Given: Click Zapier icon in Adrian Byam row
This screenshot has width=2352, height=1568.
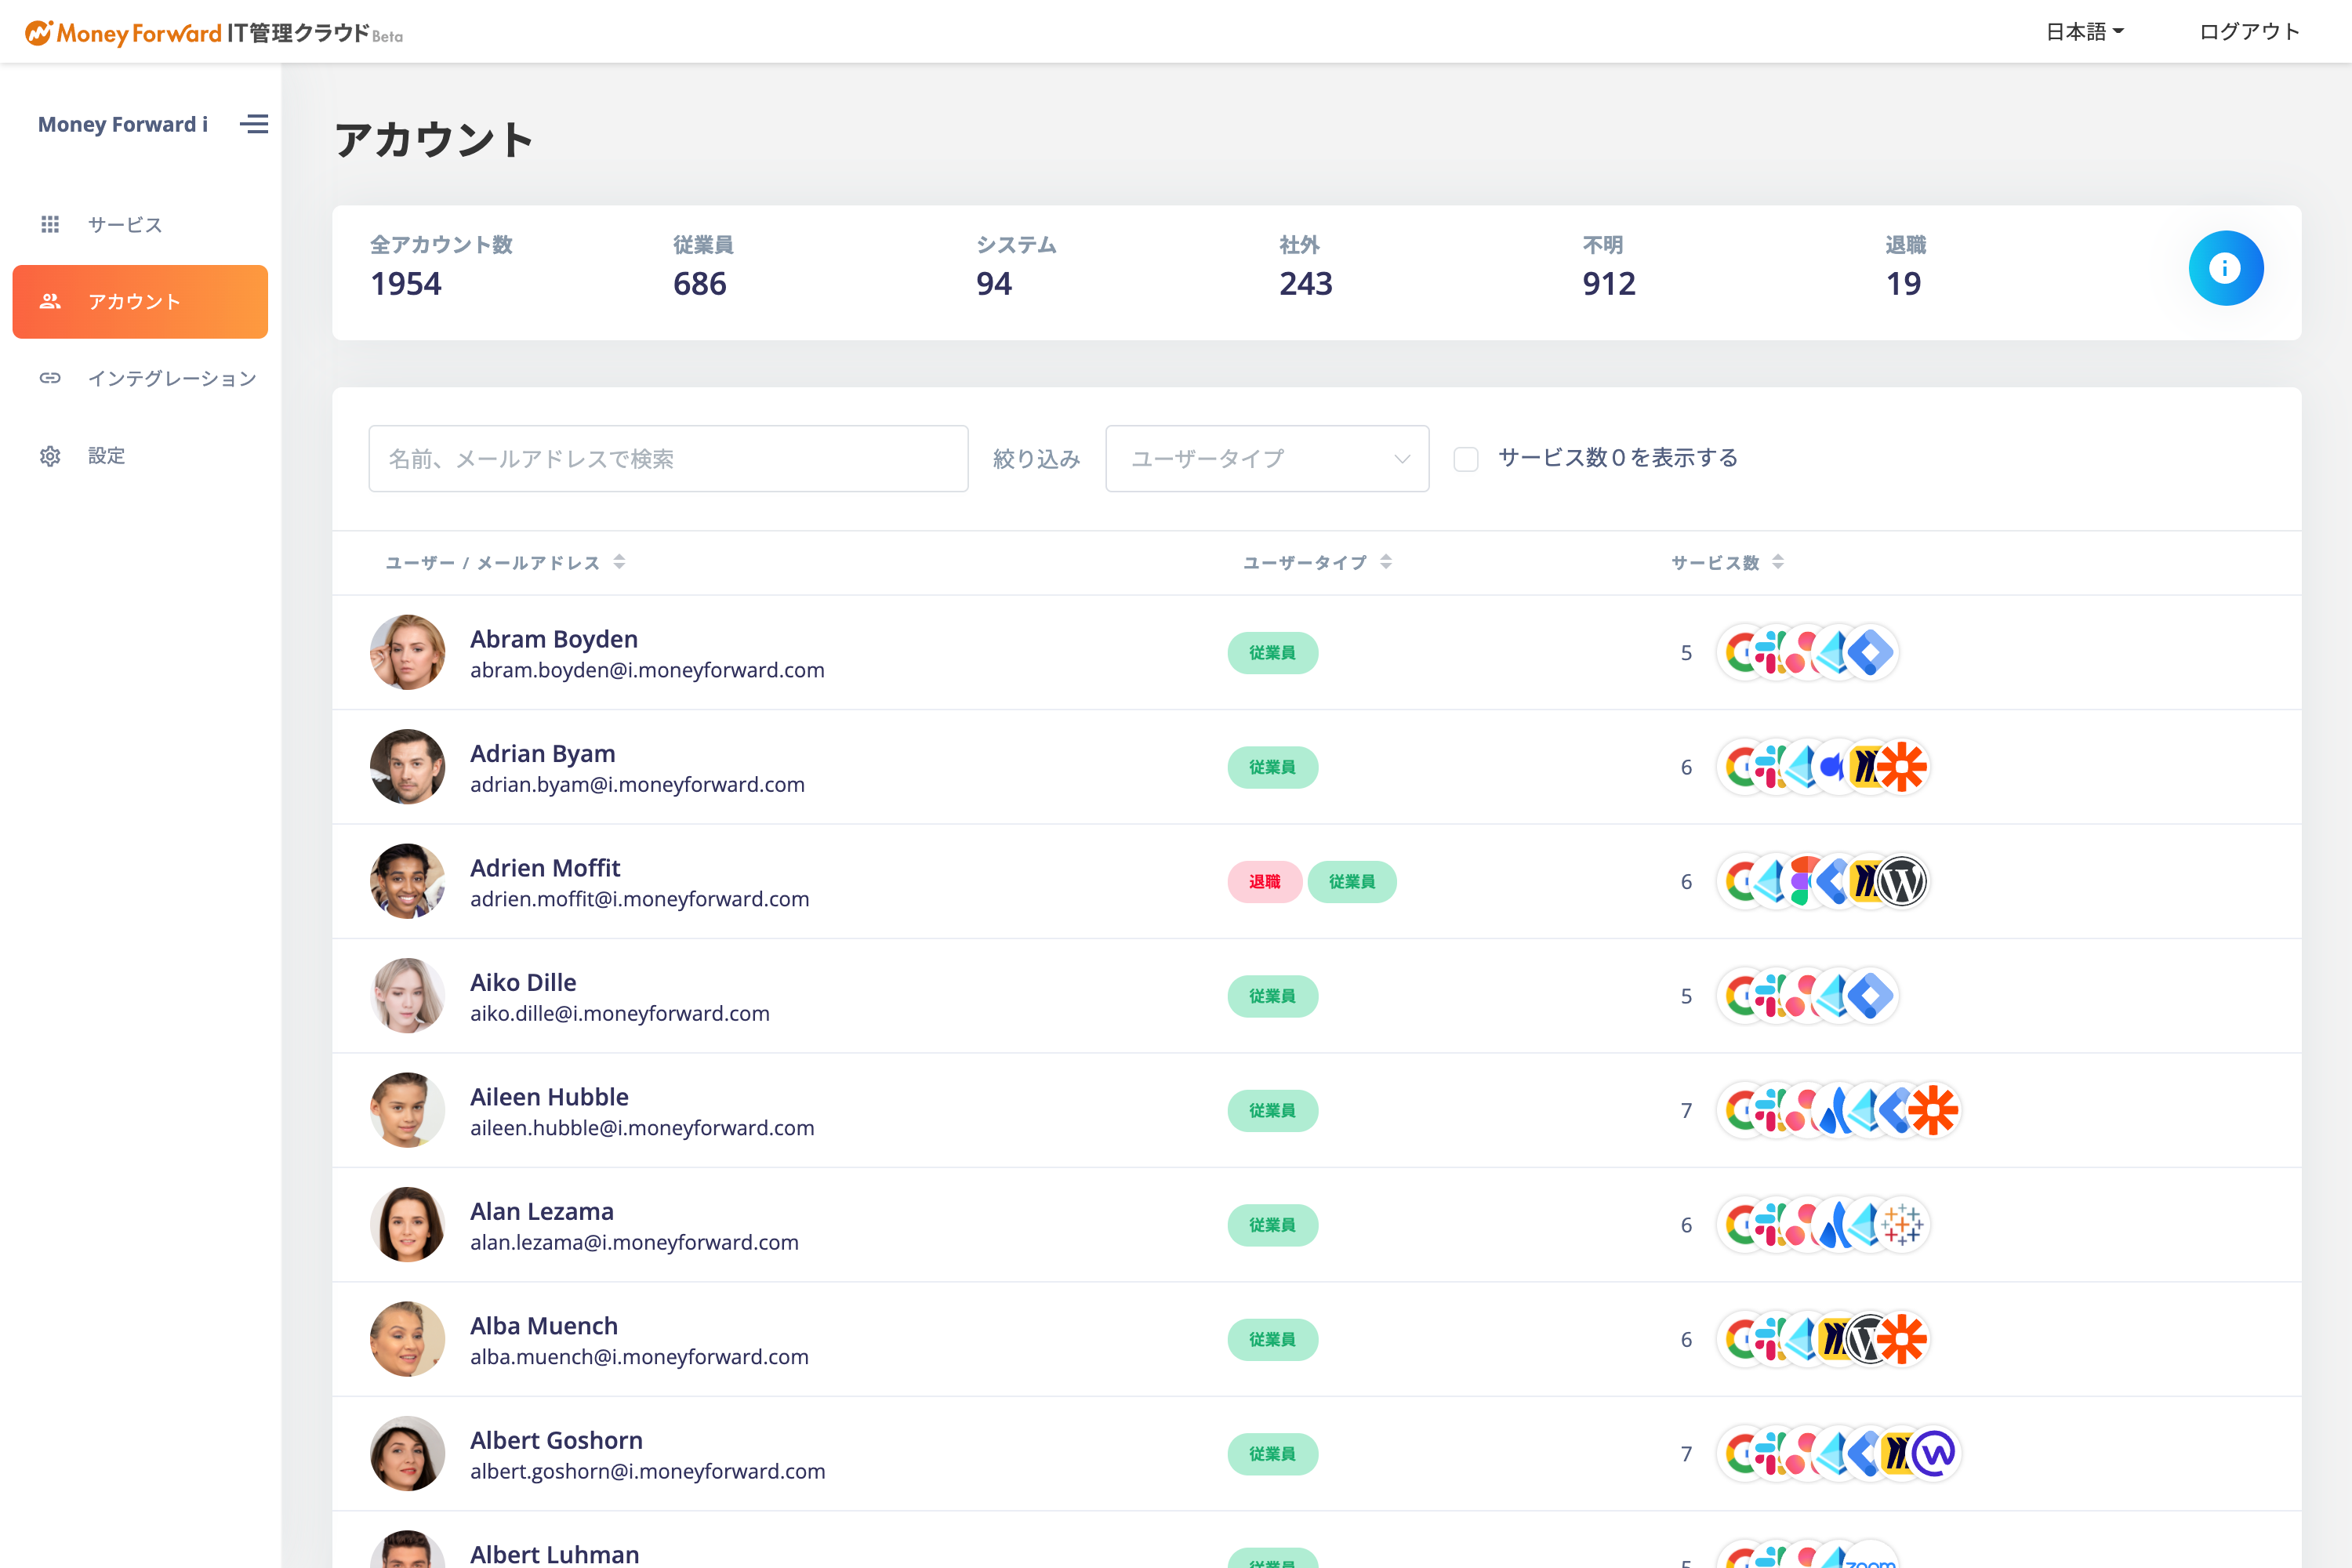Looking at the screenshot, I should (x=1901, y=767).
